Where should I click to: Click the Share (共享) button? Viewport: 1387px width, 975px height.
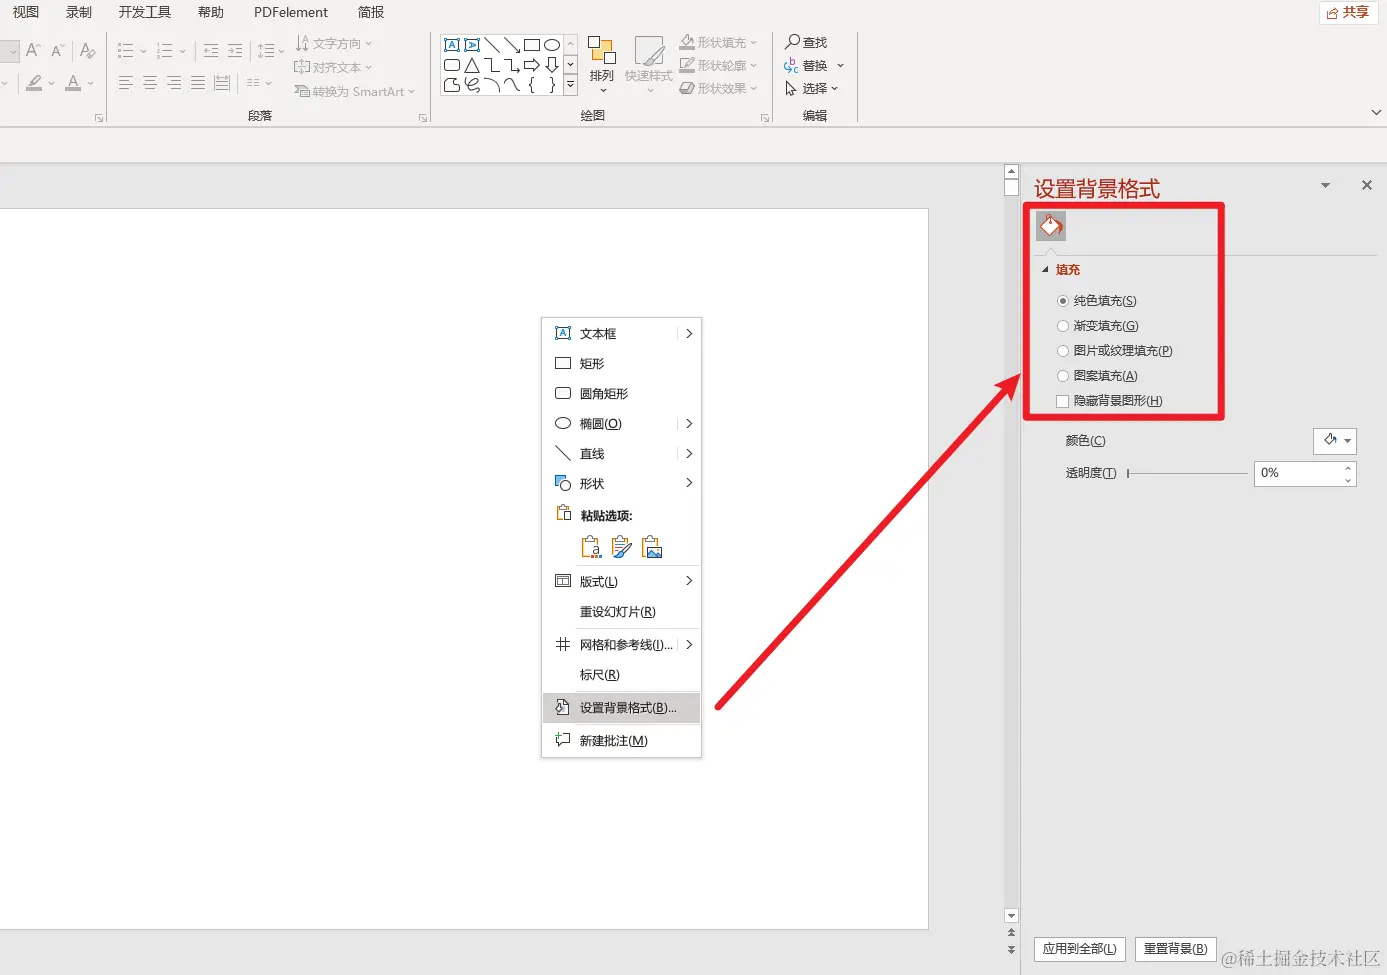point(1348,12)
